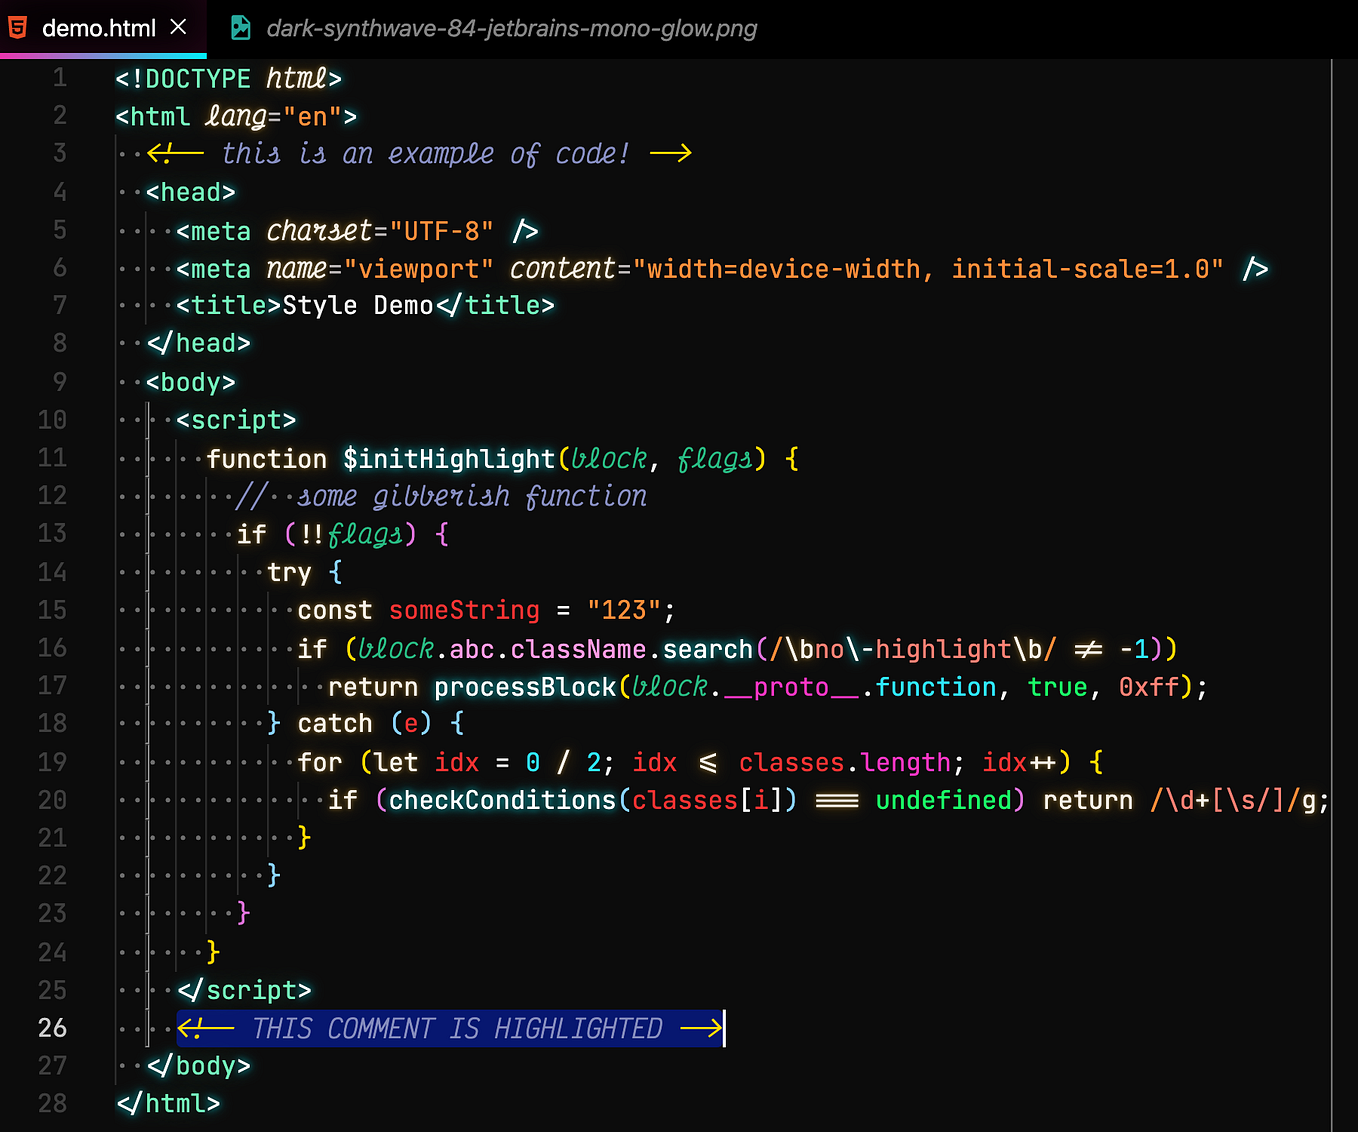
Task: Click the someString constant on line 15
Action: [463, 610]
